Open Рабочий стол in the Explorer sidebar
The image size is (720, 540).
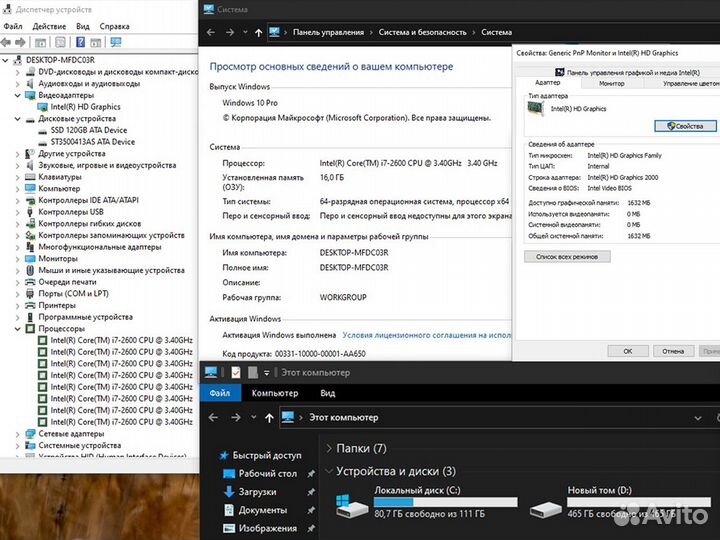coord(268,473)
